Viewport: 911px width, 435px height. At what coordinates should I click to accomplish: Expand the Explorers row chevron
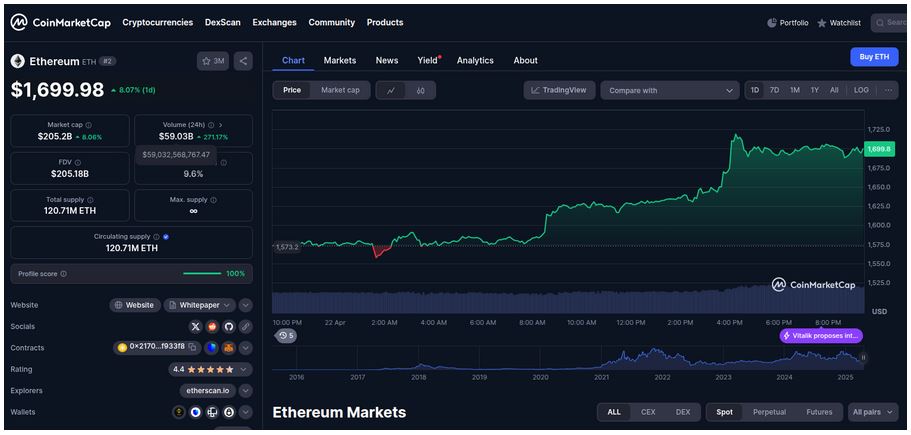[245, 391]
